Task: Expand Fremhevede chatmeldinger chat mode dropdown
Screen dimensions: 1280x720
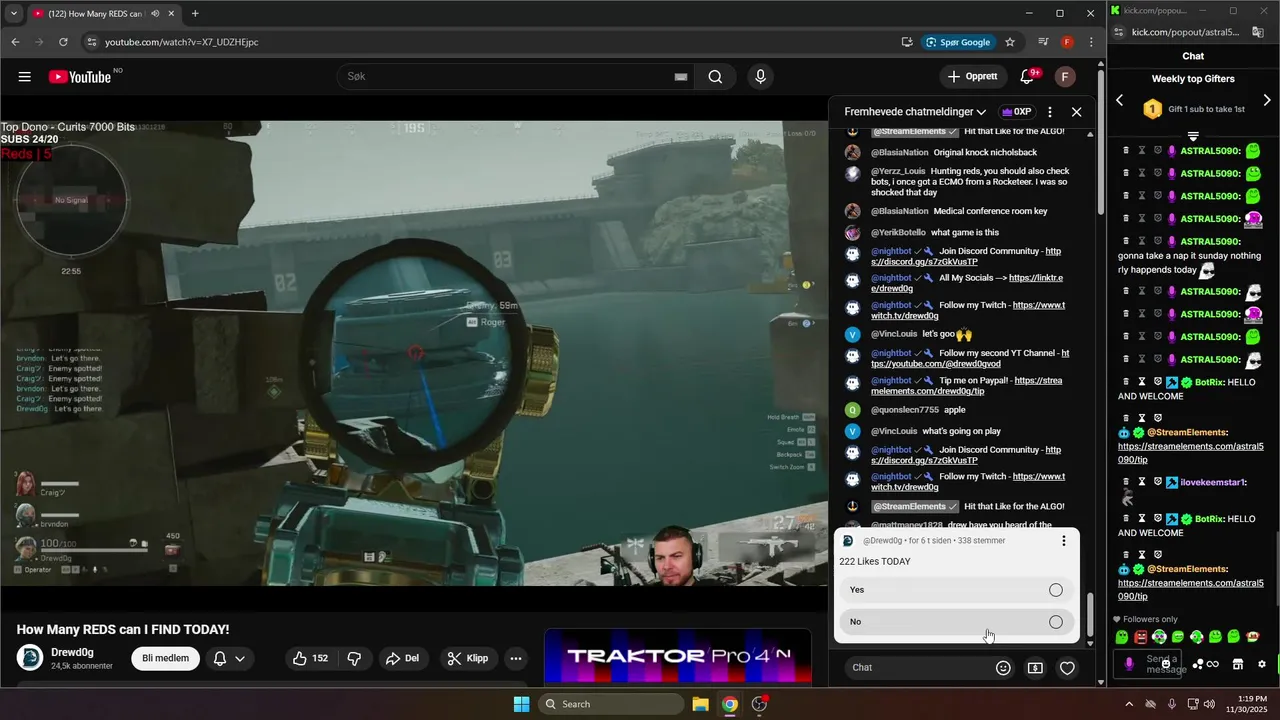Action: (x=915, y=112)
